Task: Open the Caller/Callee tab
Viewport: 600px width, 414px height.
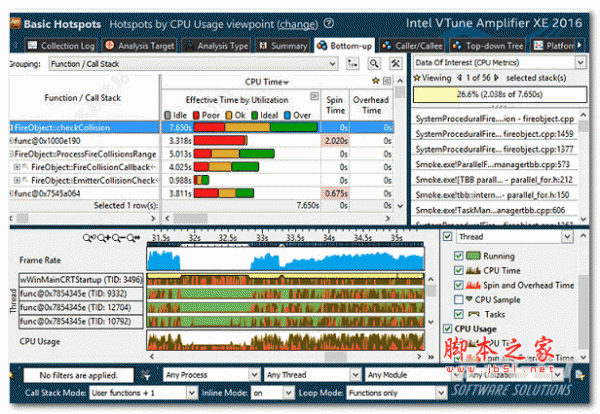Action: [412, 46]
